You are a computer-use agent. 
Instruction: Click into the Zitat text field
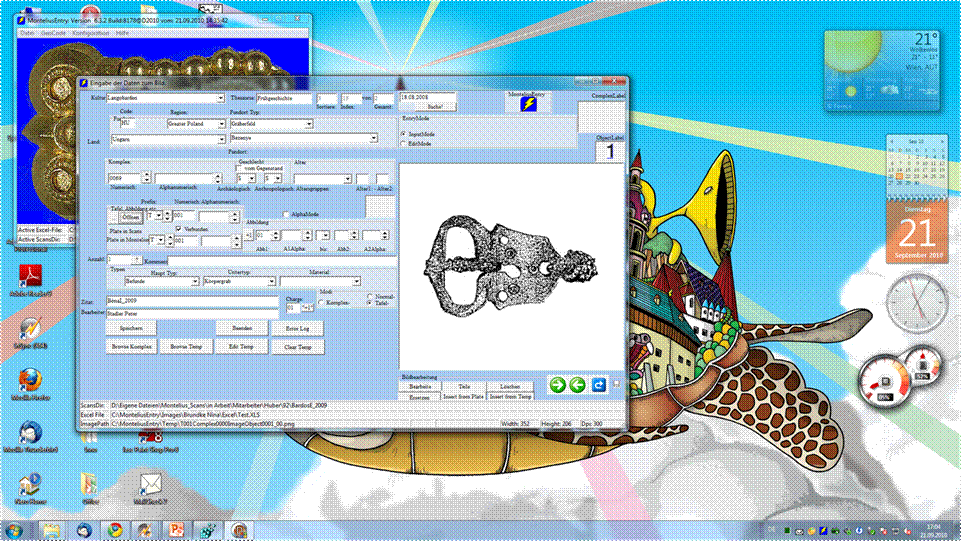[x=192, y=301]
